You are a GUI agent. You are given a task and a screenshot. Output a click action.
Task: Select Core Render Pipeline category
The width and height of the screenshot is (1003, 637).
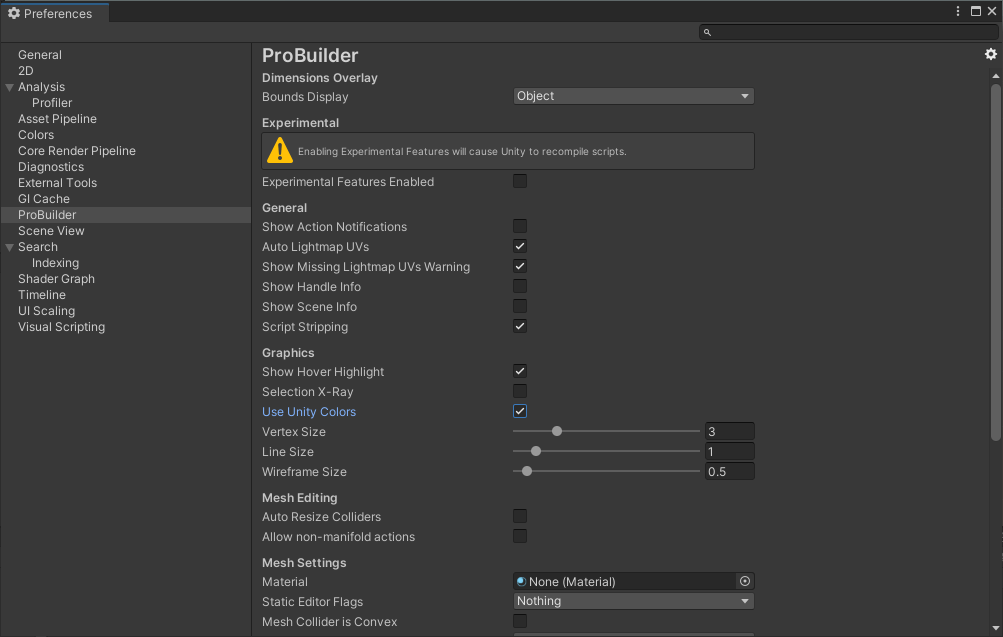tap(77, 151)
